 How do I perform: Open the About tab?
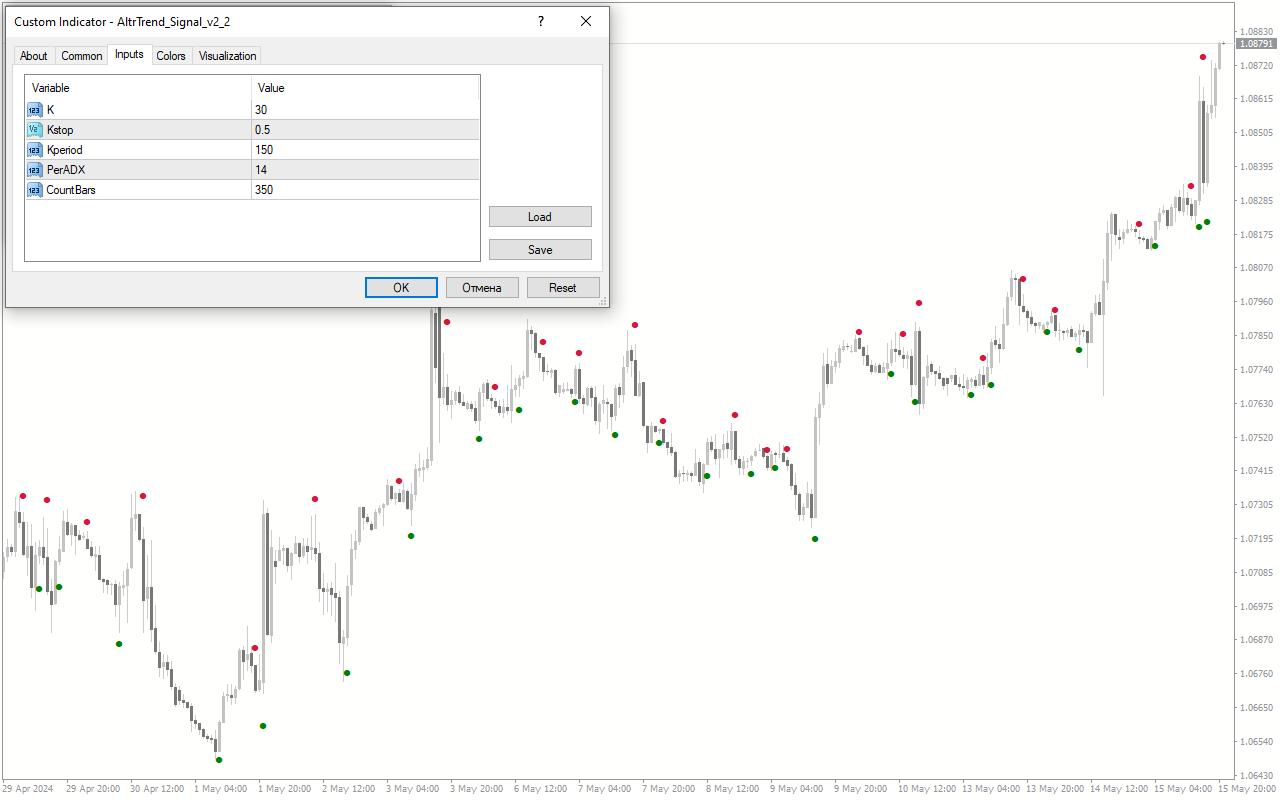34,56
